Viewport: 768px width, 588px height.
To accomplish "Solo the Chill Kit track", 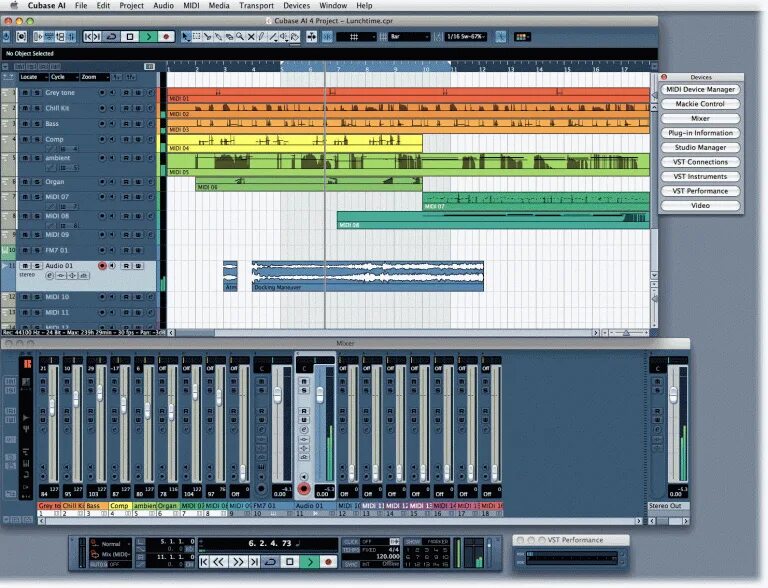I will click(37, 108).
